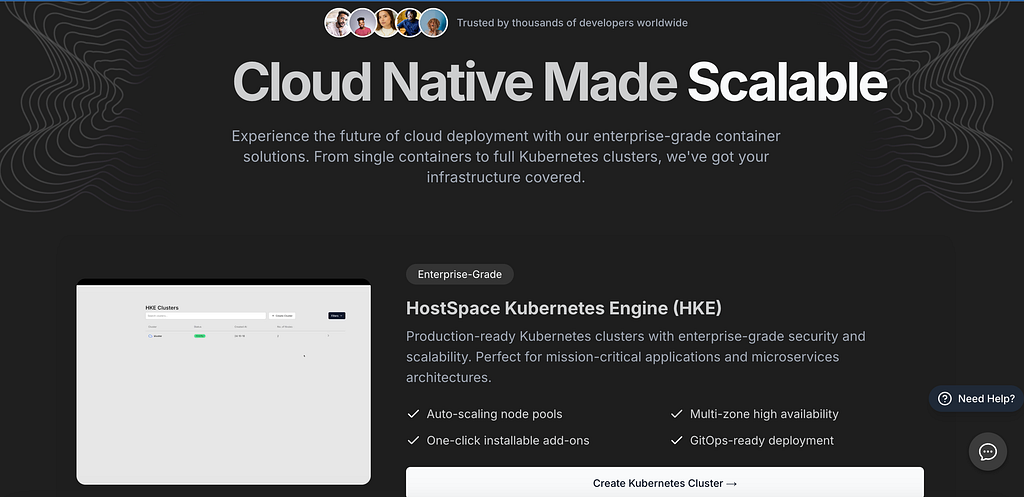Click 'HostSpace Kubernetes Engine (HKE)' heading
This screenshot has height=497, width=1024.
(x=564, y=308)
